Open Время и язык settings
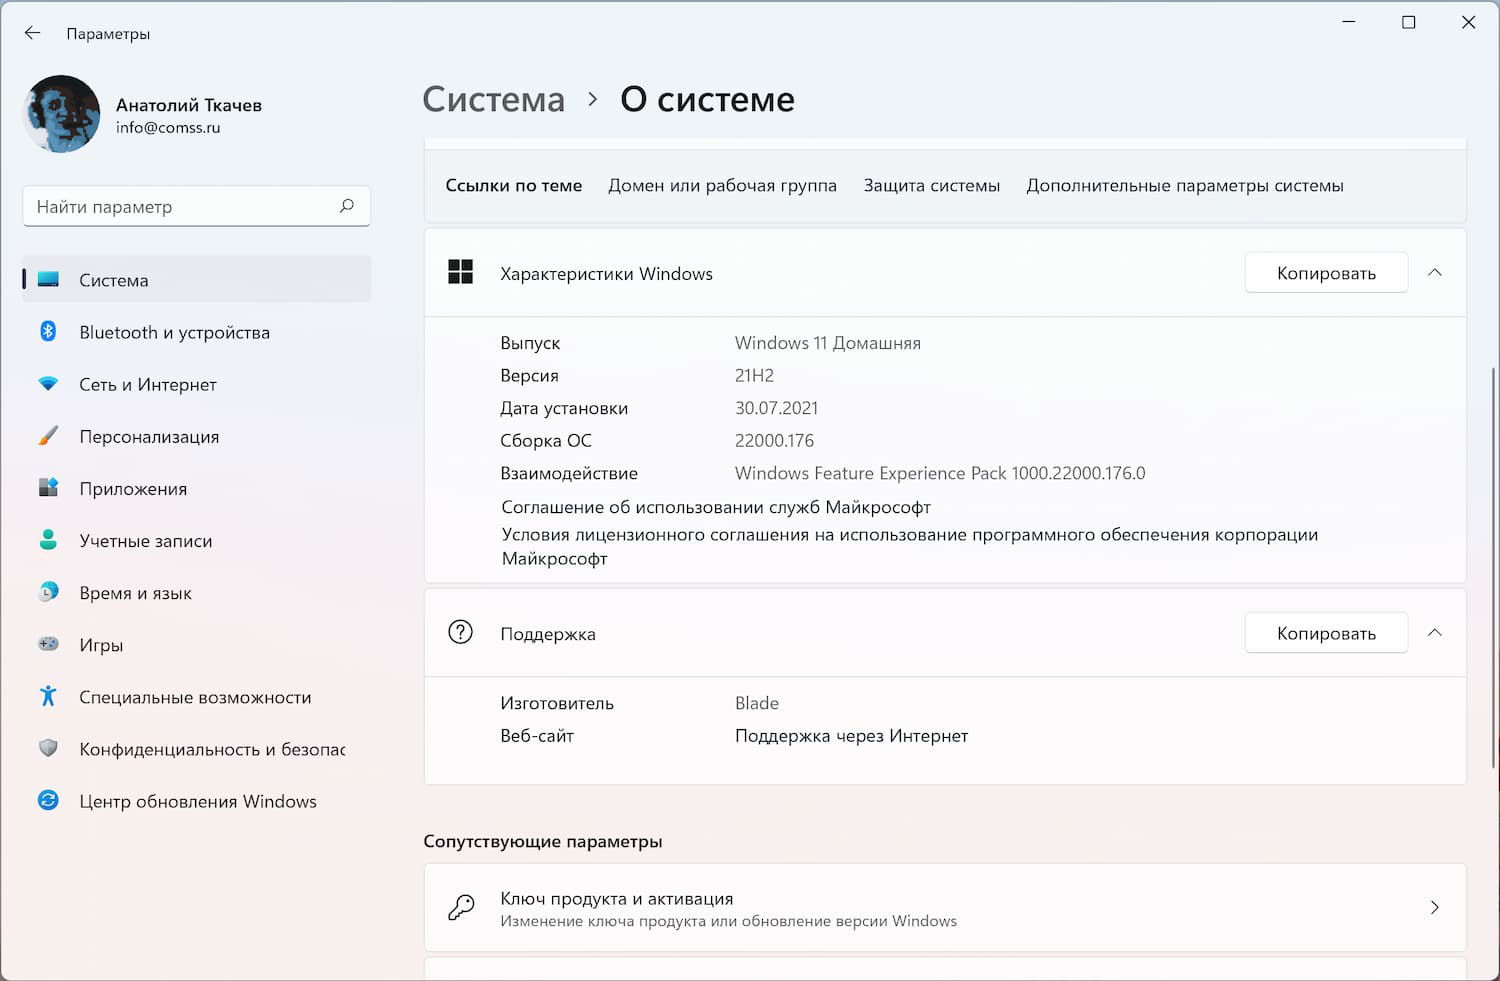Screen dimensions: 1500x981 click(x=134, y=592)
